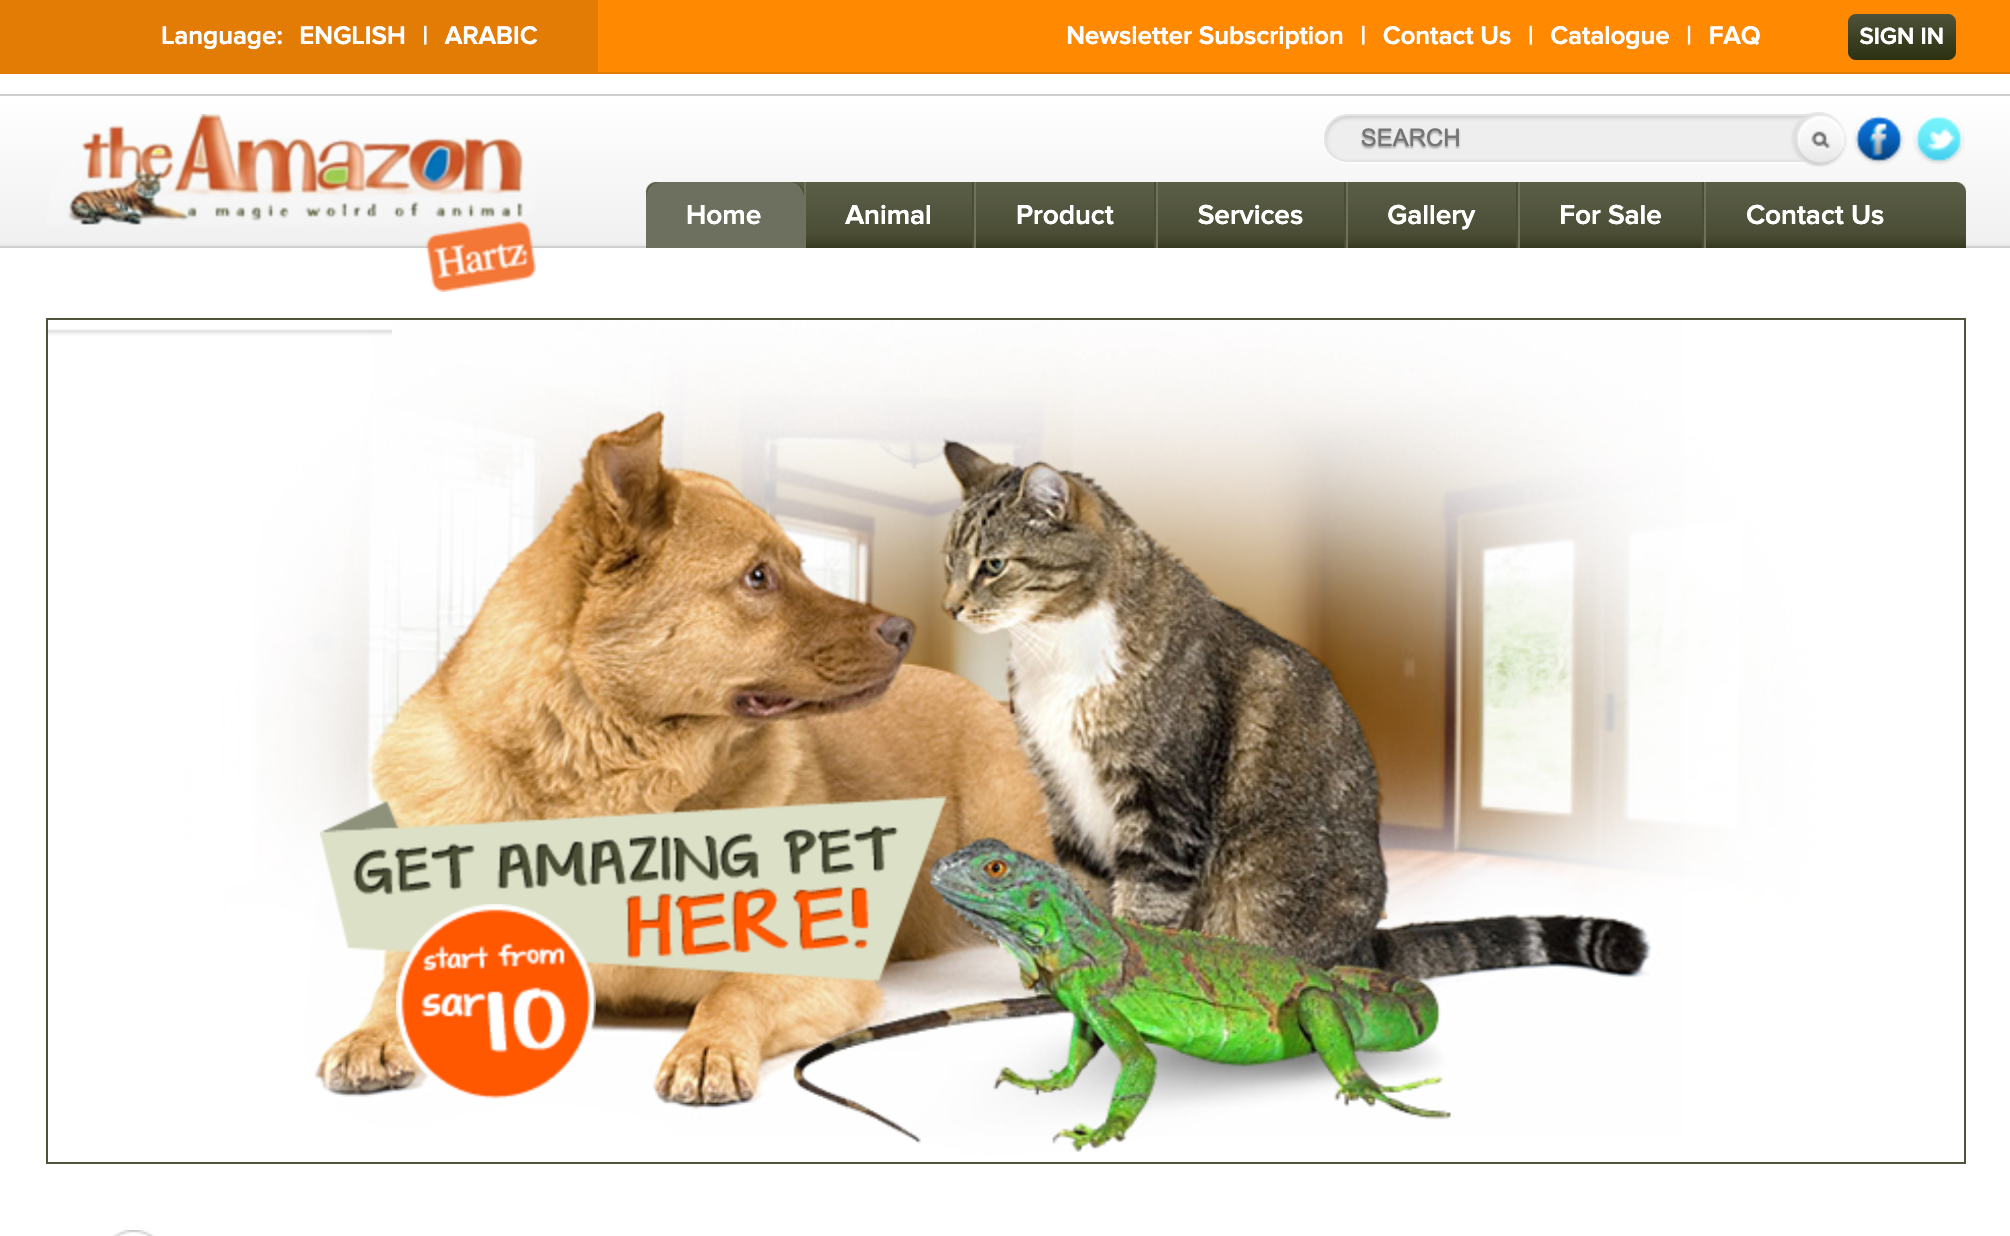Click the sar 10 price badge
Screen dimensions: 2010x1236
pos(495,1002)
